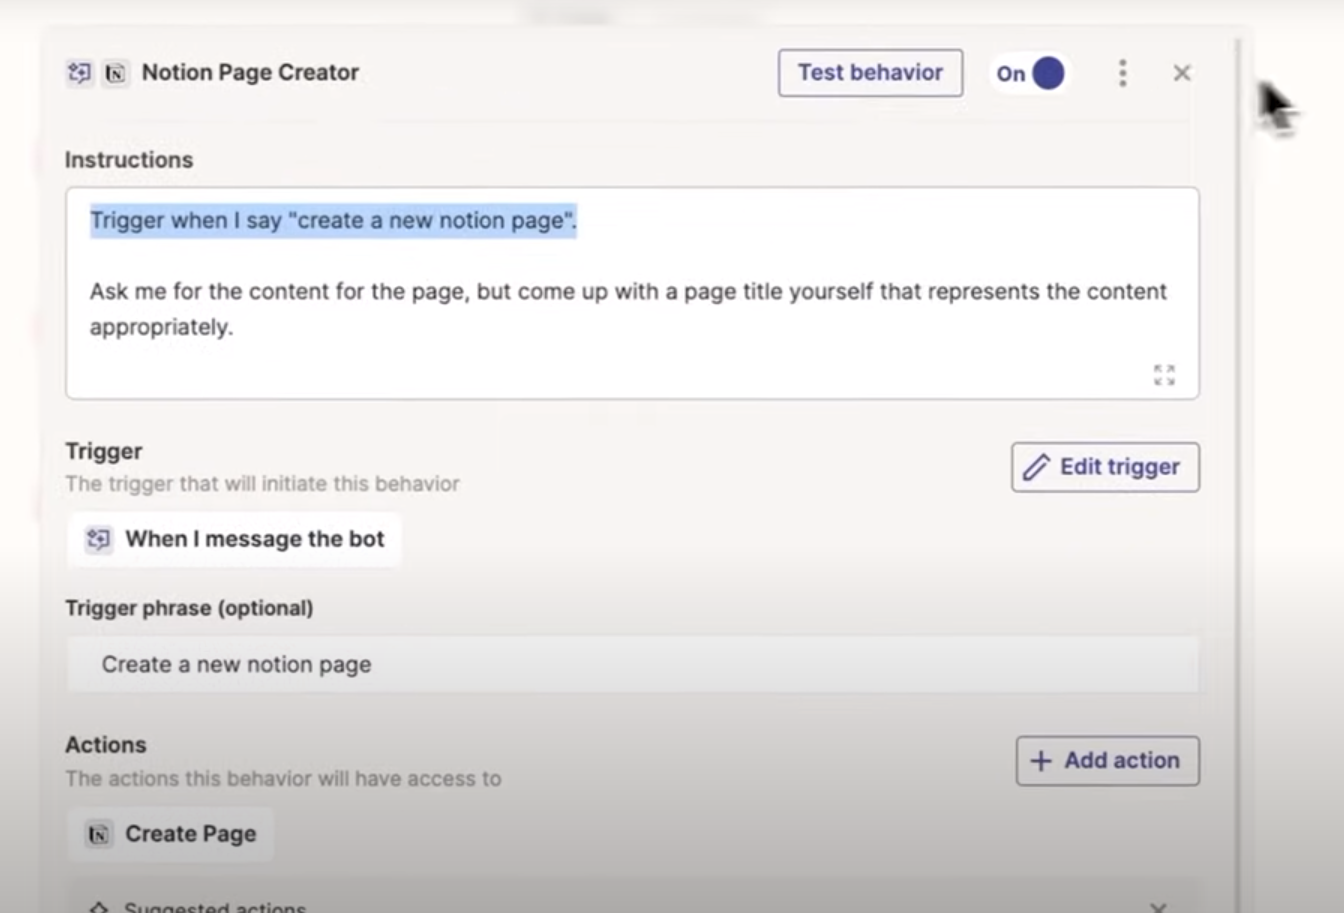Select the Create Page action chip
Viewport: 1344px width, 913px height.
[171, 834]
